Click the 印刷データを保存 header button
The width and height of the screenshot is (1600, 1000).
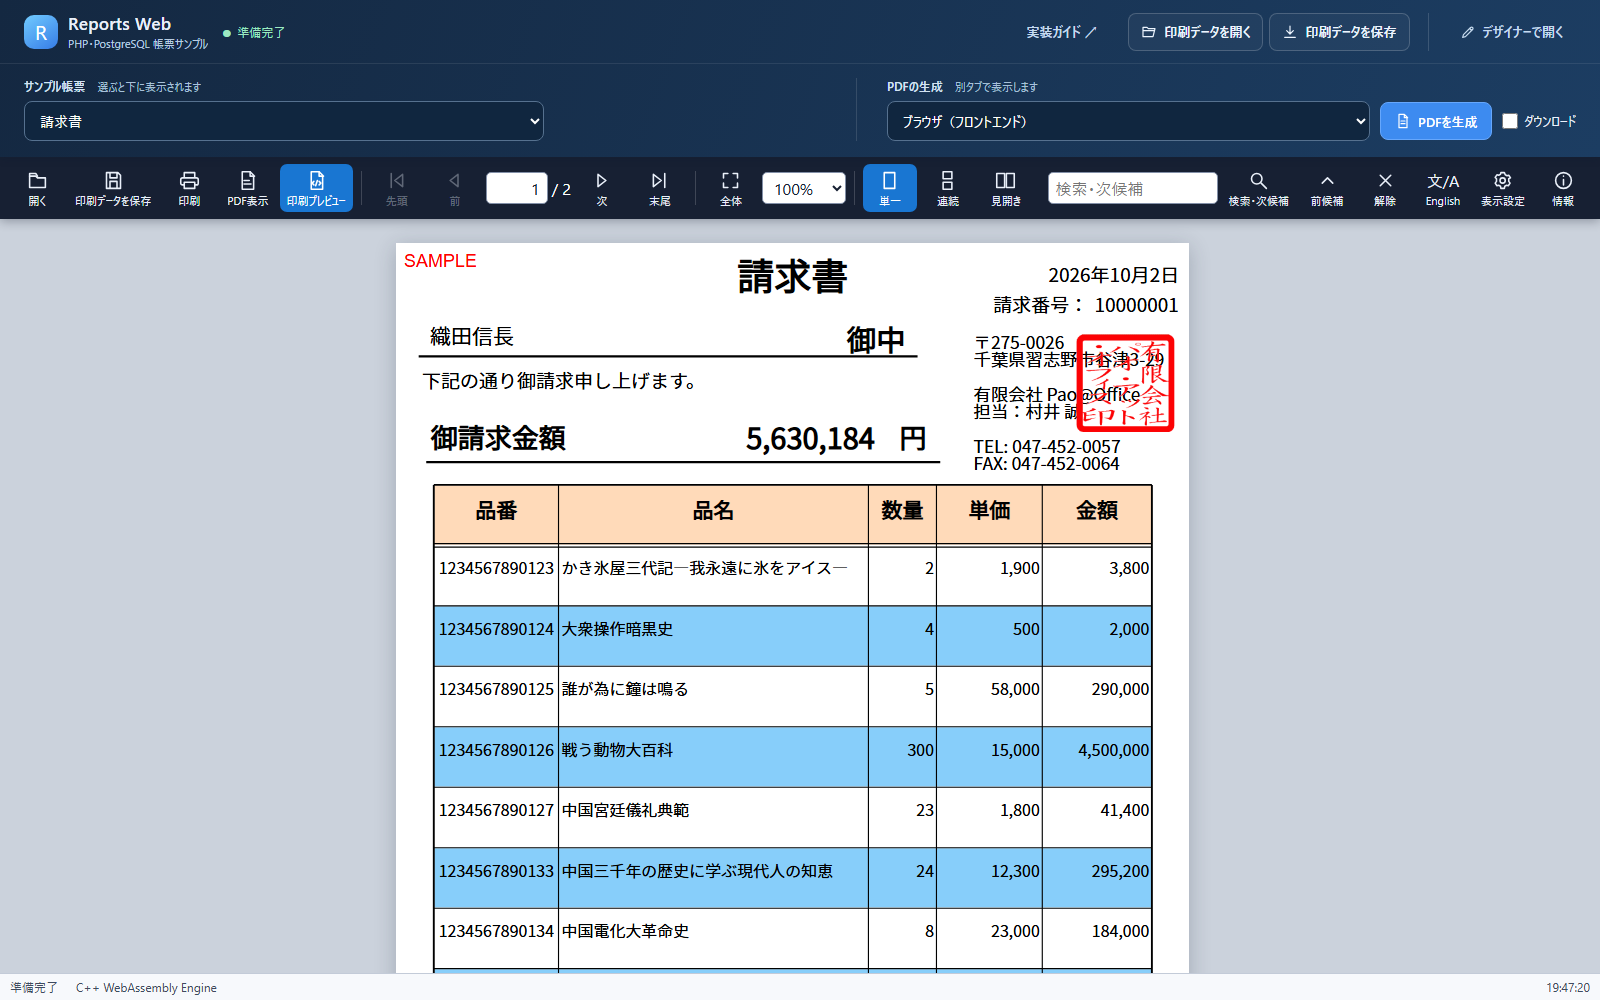click(x=1340, y=32)
